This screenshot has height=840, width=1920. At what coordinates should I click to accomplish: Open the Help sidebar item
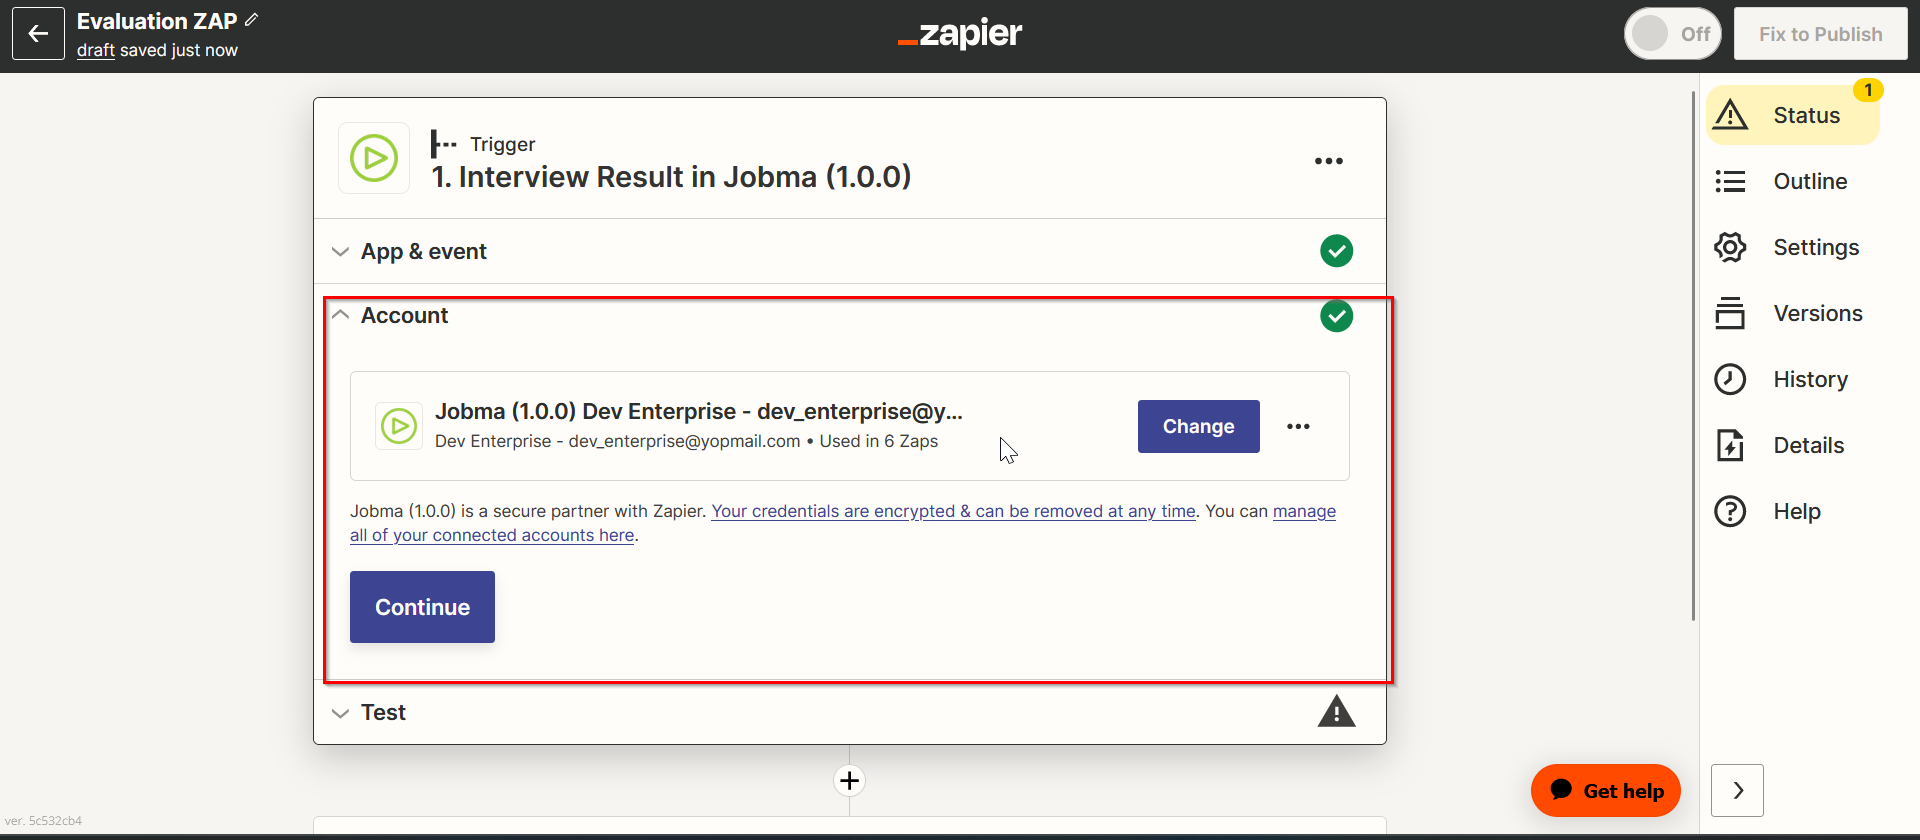point(1797,511)
